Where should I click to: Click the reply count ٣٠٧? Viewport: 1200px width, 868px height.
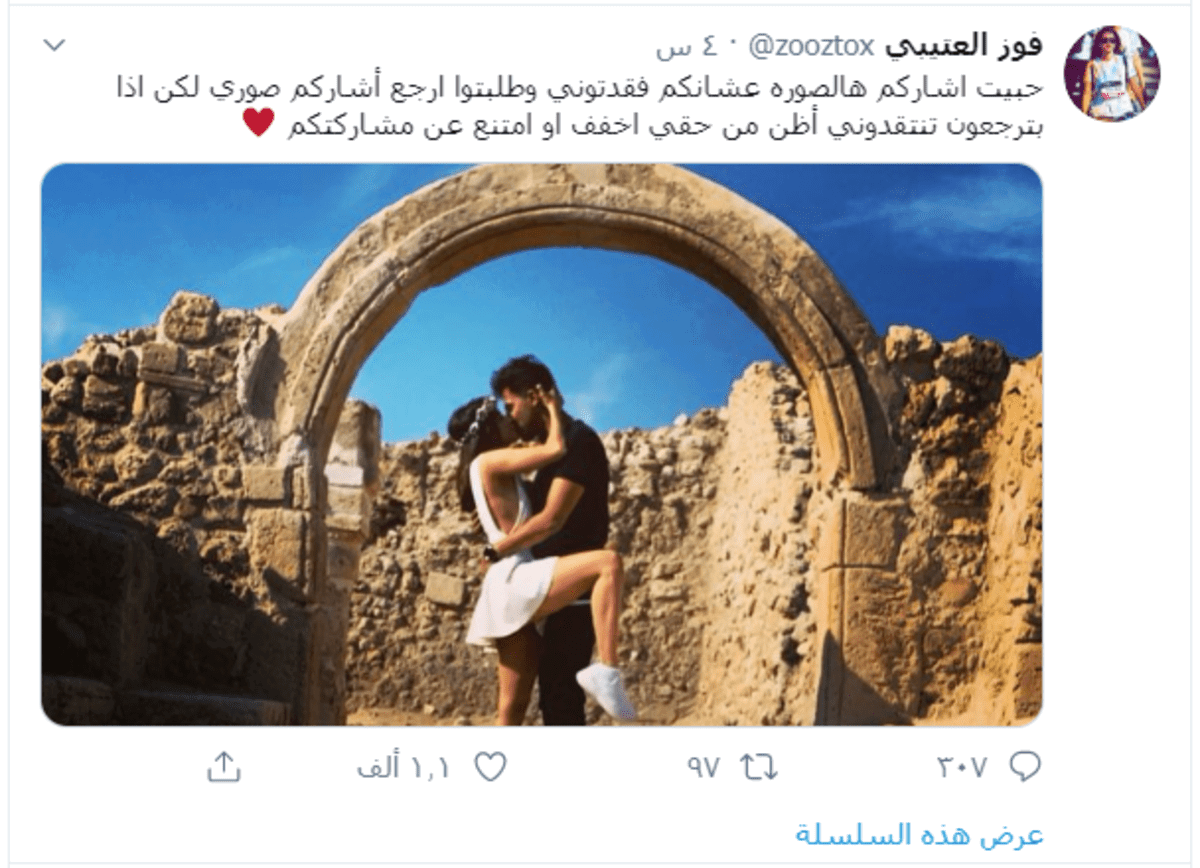click(x=962, y=767)
